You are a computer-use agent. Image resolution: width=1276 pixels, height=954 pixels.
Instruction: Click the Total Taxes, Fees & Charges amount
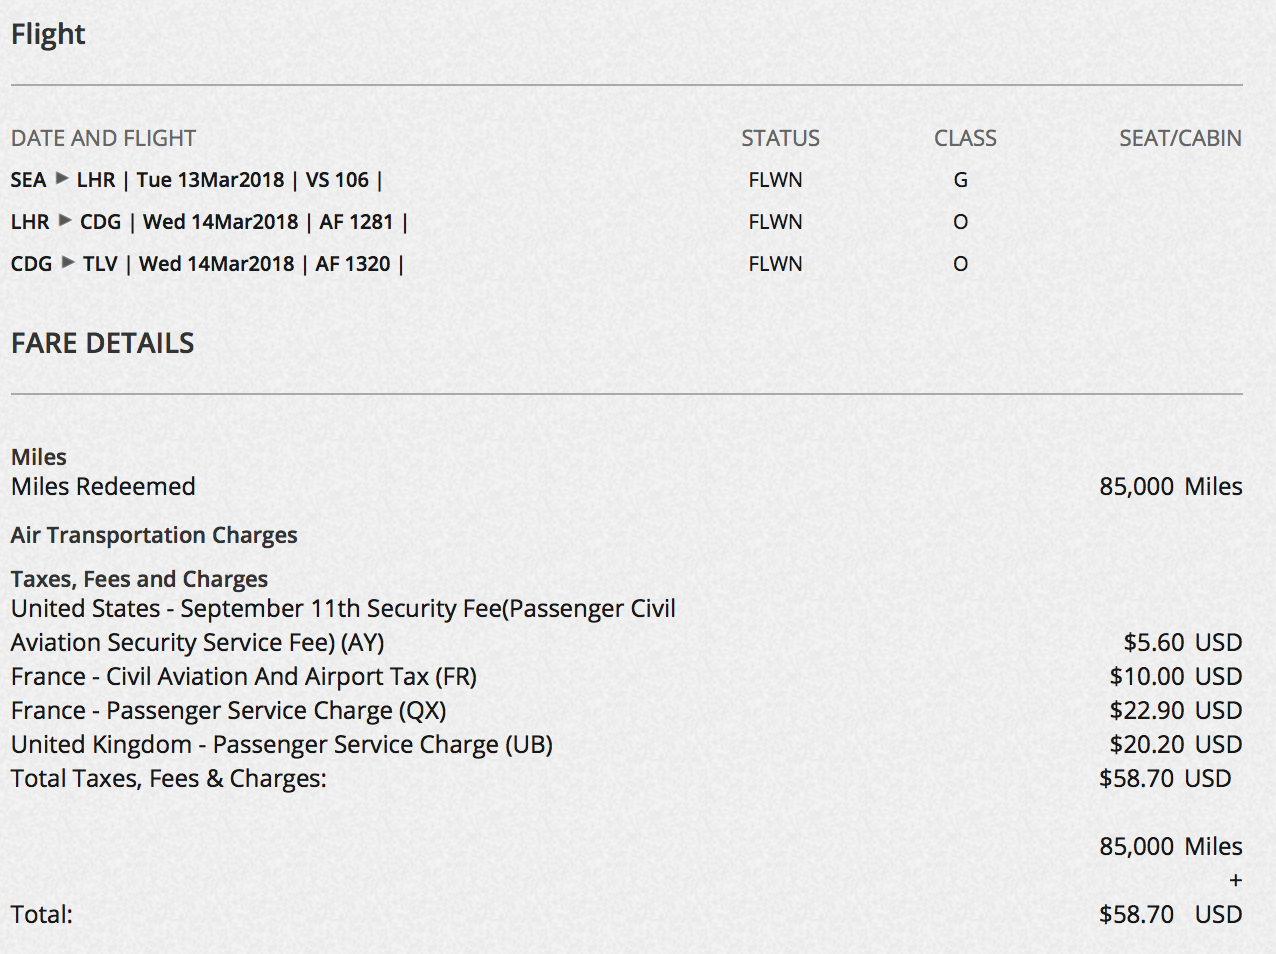(x=1165, y=778)
